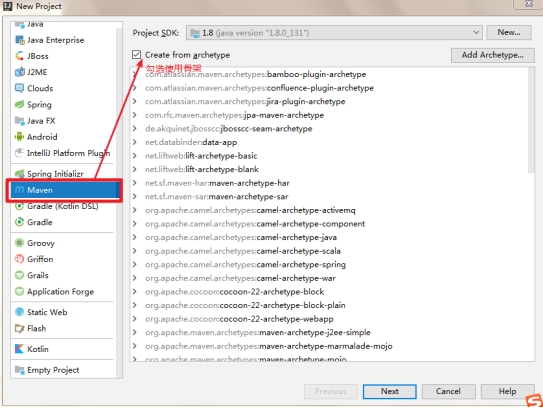Select cocoon-22-archetype-webapp entry
The image size is (543, 408).
pos(239,319)
